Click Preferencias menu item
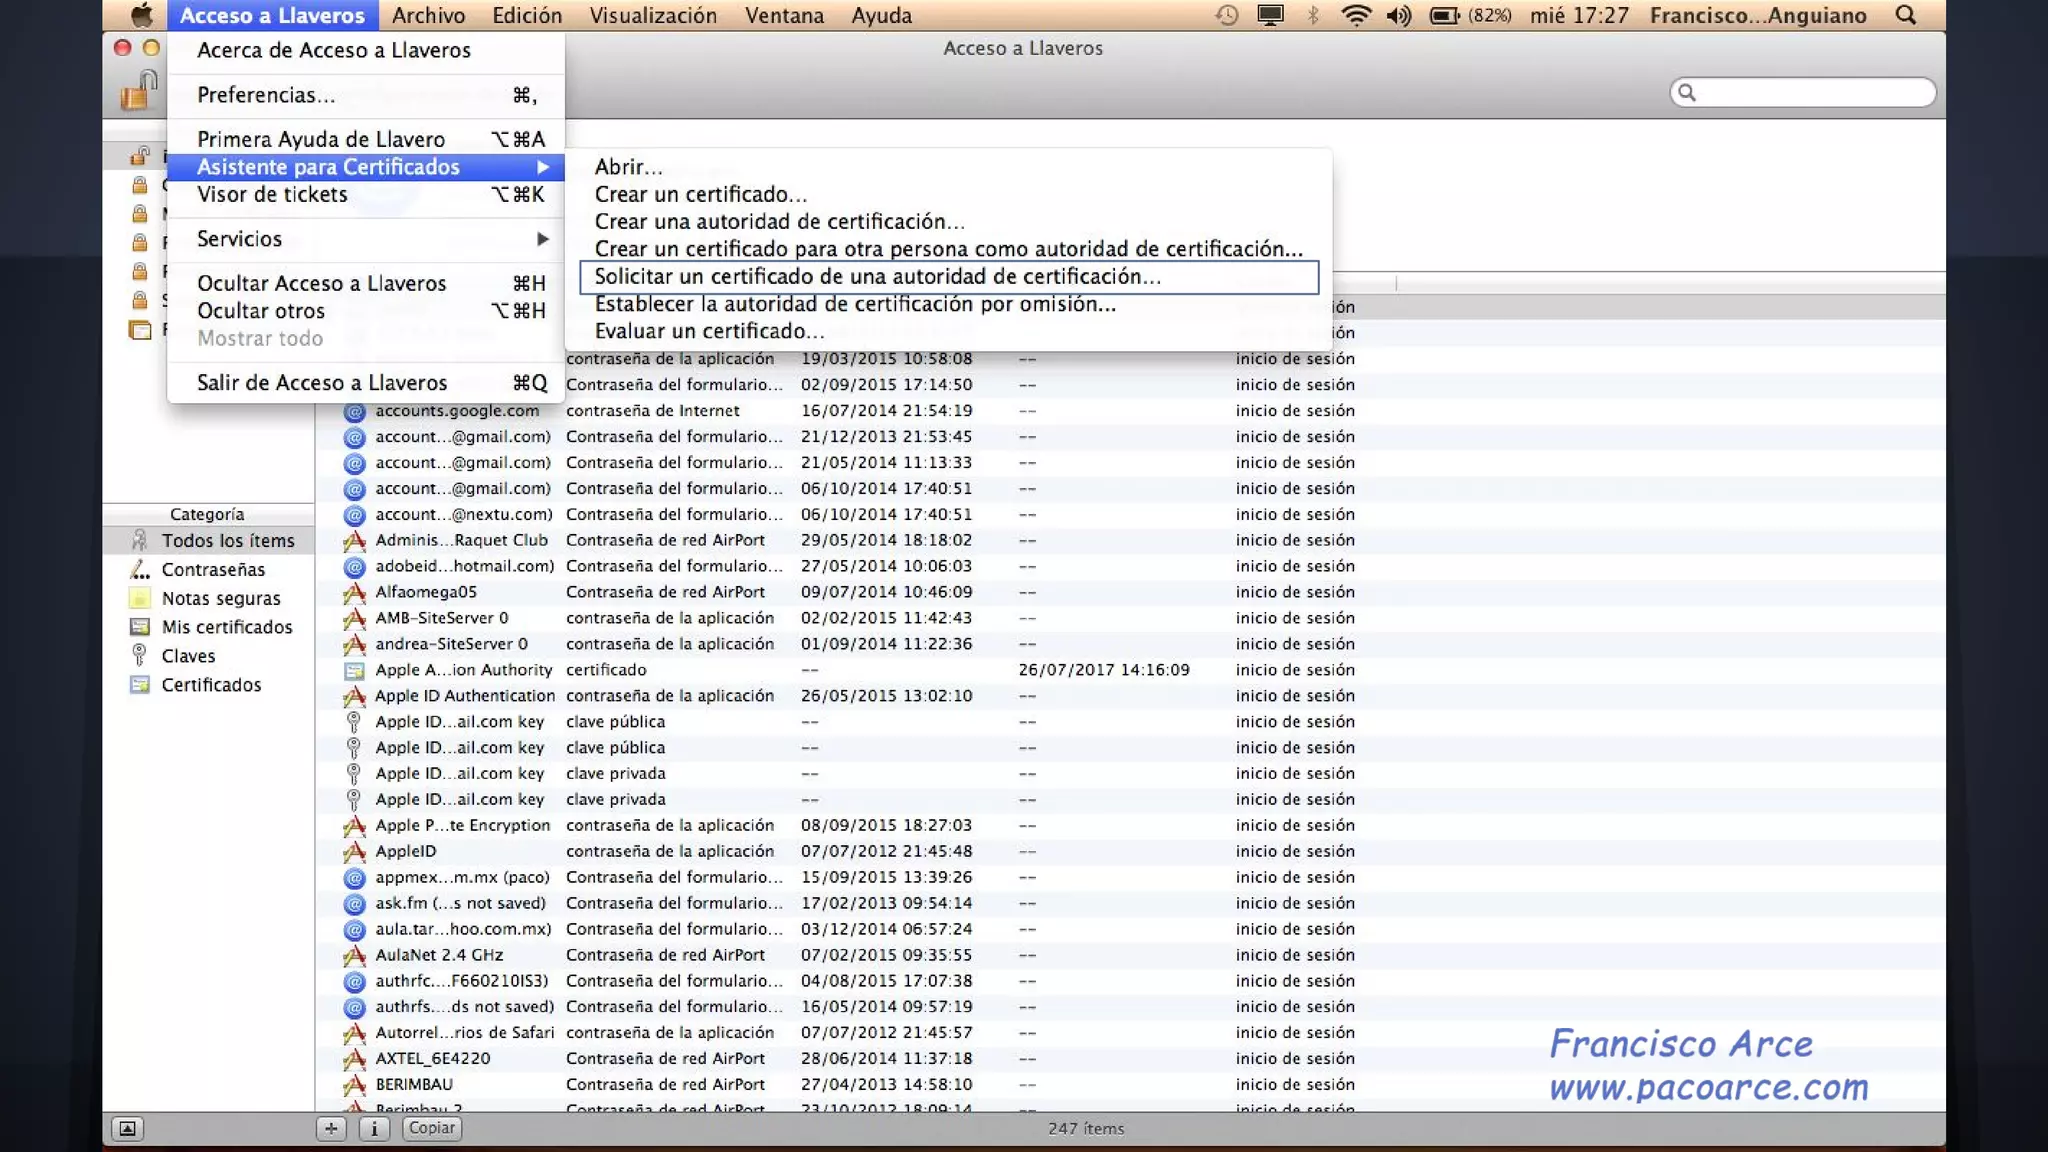 pos(266,95)
